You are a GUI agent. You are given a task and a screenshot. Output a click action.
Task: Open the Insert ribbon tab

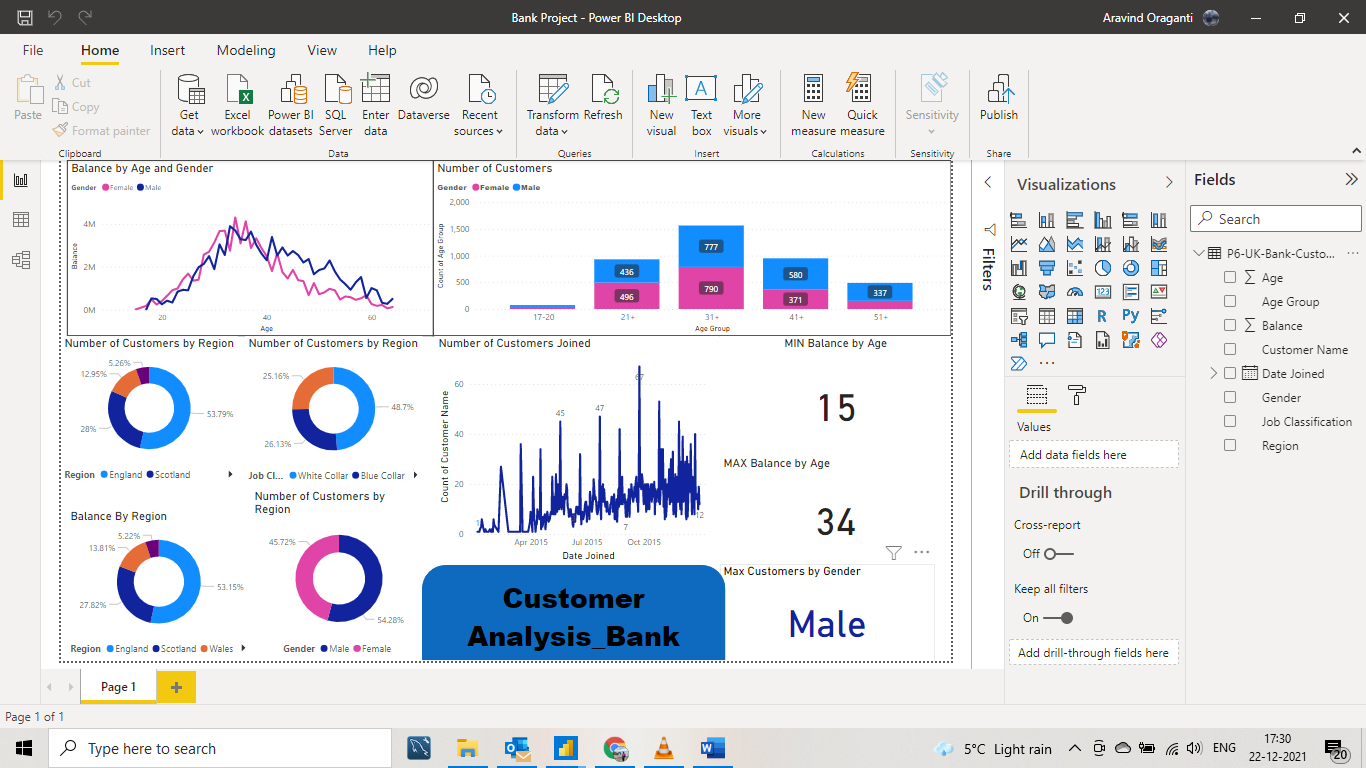coord(167,50)
